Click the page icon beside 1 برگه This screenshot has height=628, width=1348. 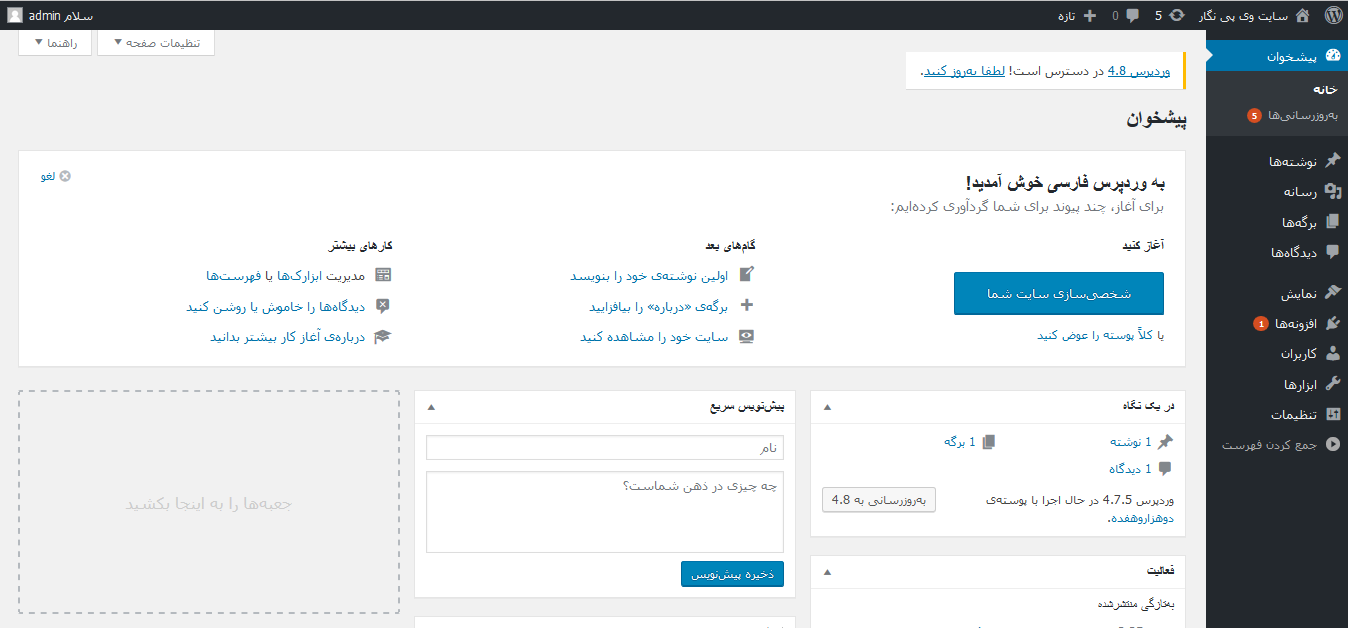[989, 441]
